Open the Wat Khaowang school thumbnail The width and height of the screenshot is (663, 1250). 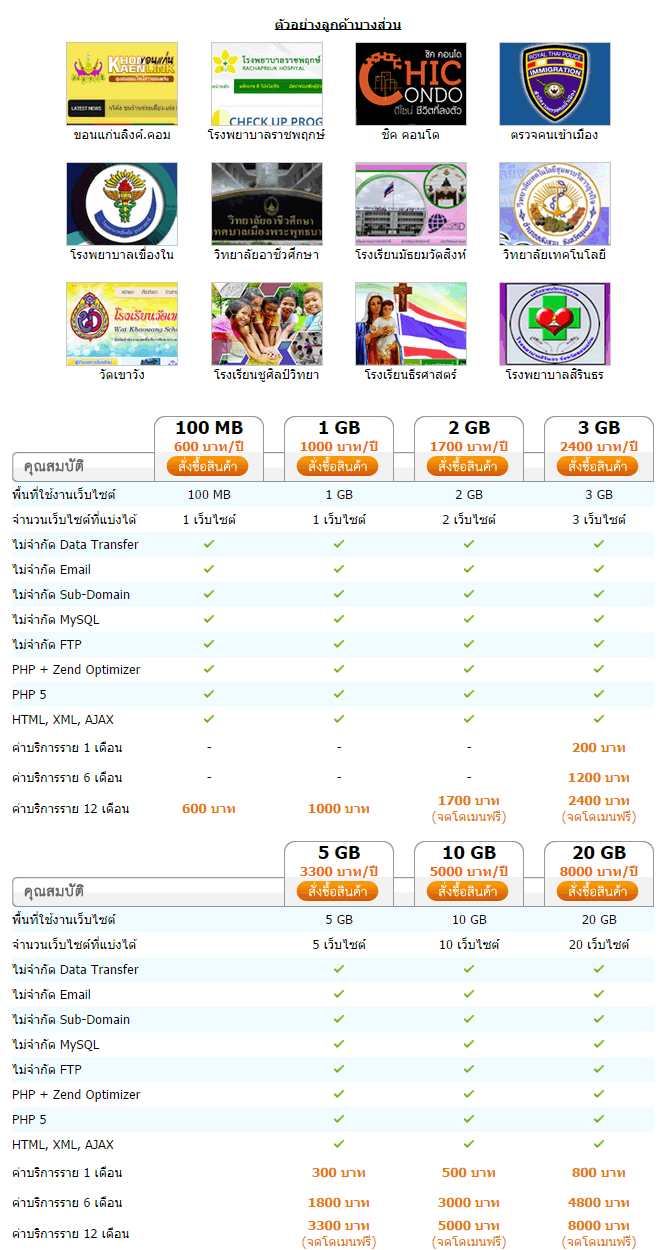(122, 324)
